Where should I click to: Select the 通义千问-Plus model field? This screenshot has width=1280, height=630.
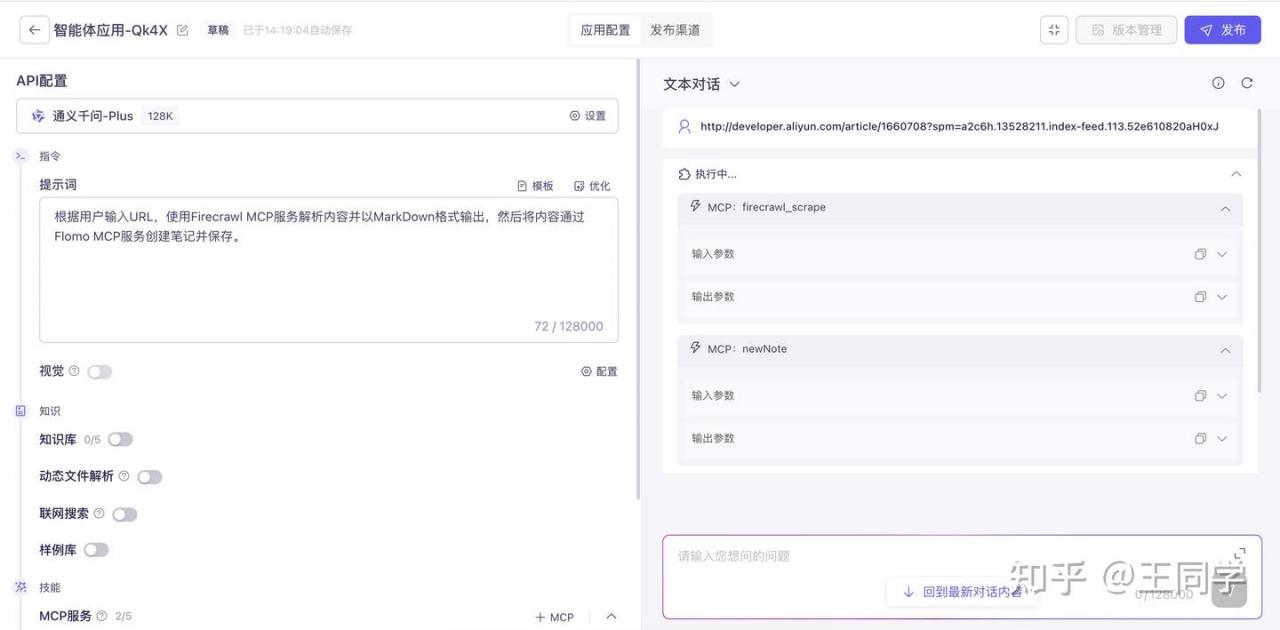317,116
